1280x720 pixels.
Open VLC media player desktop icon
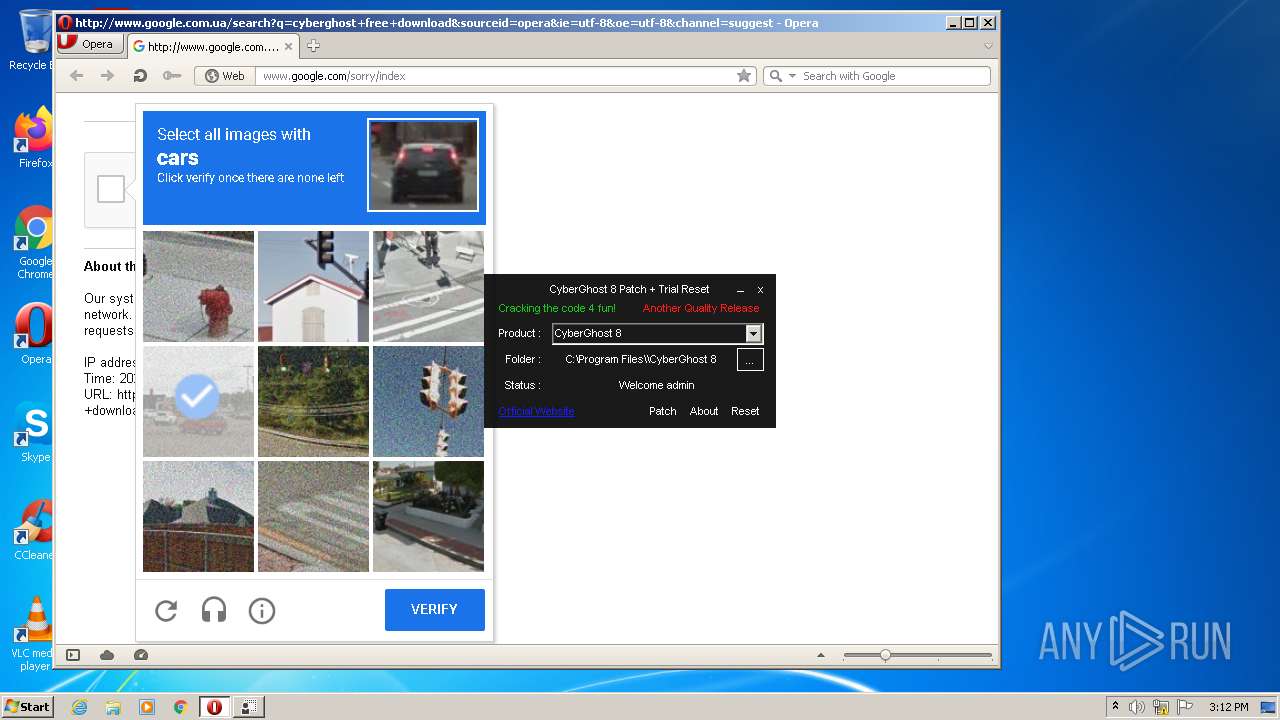click(x=35, y=634)
